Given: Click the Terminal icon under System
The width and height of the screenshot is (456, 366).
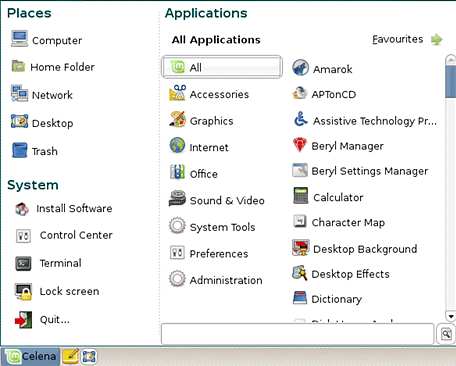Looking at the screenshot, I should pyautogui.click(x=23, y=263).
